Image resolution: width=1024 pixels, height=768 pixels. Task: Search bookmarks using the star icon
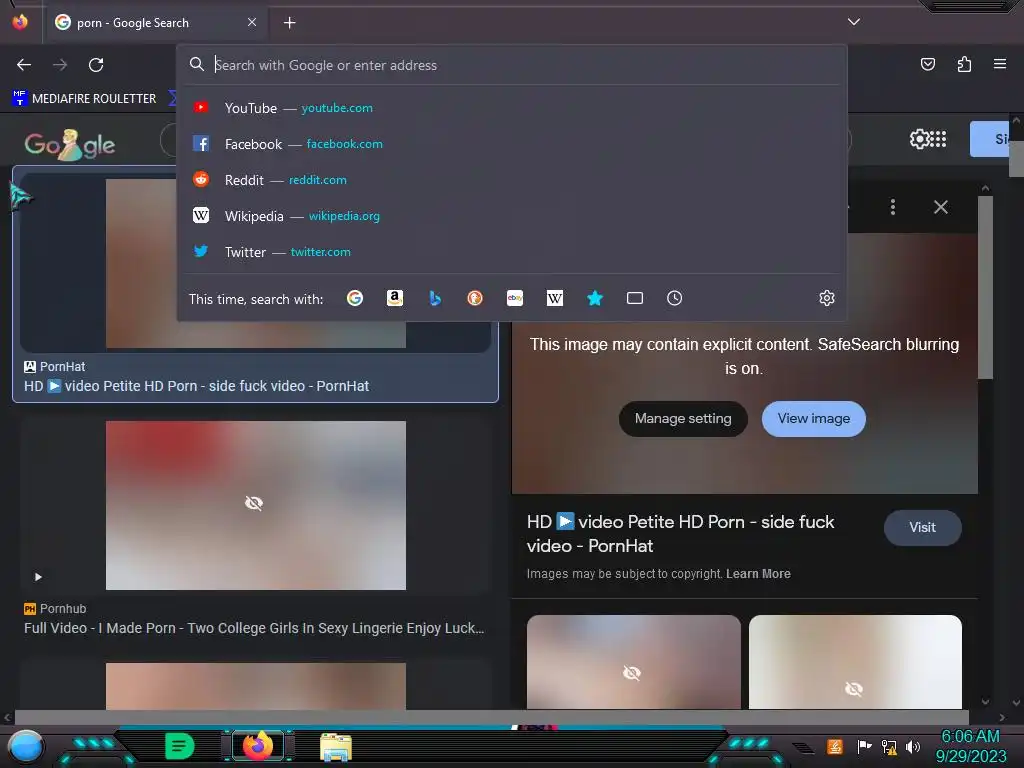595,298
